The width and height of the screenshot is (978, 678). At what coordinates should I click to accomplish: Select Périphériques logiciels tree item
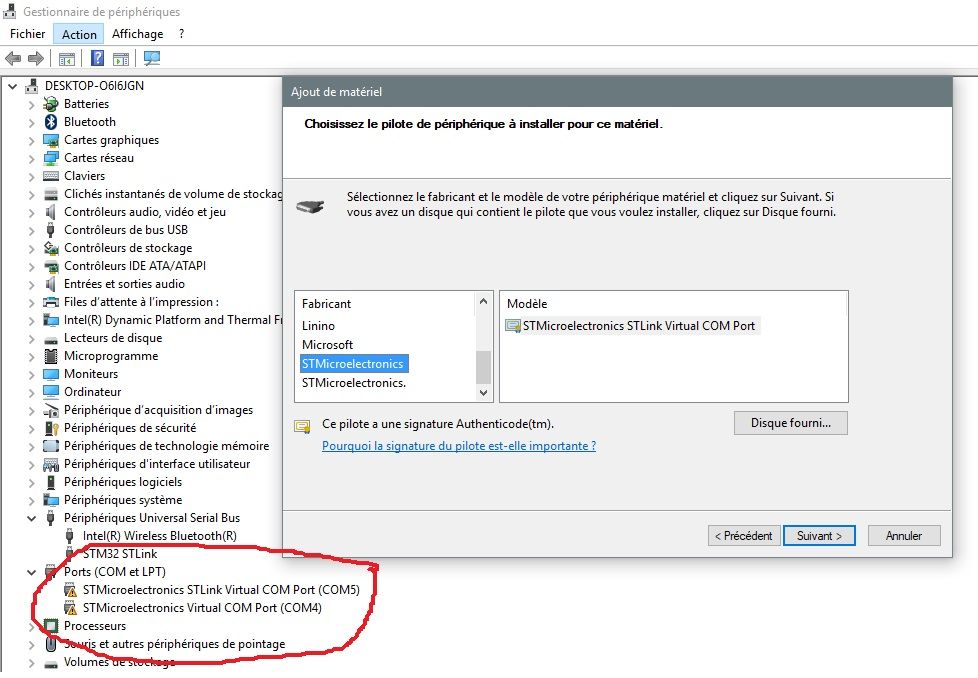click(x=123, y=482)
